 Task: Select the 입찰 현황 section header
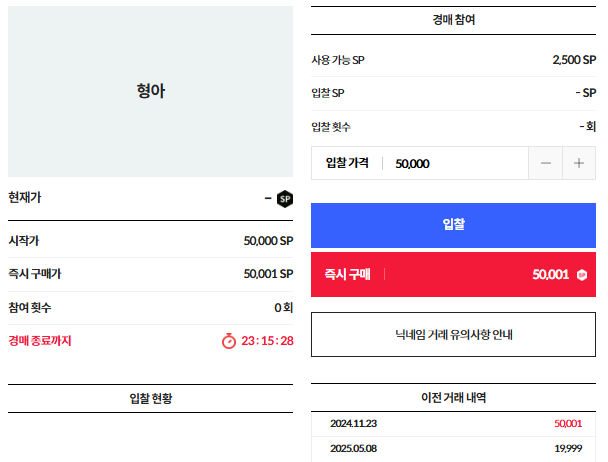[150, 398]
